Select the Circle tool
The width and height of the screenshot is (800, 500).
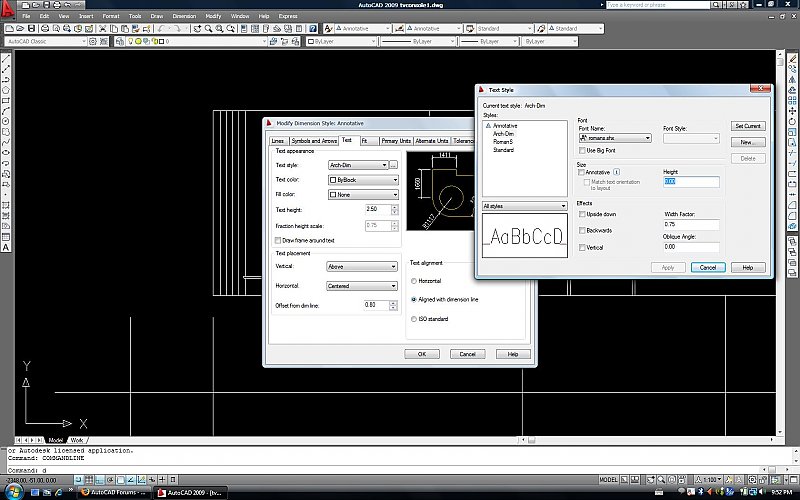tap(6, 121)
